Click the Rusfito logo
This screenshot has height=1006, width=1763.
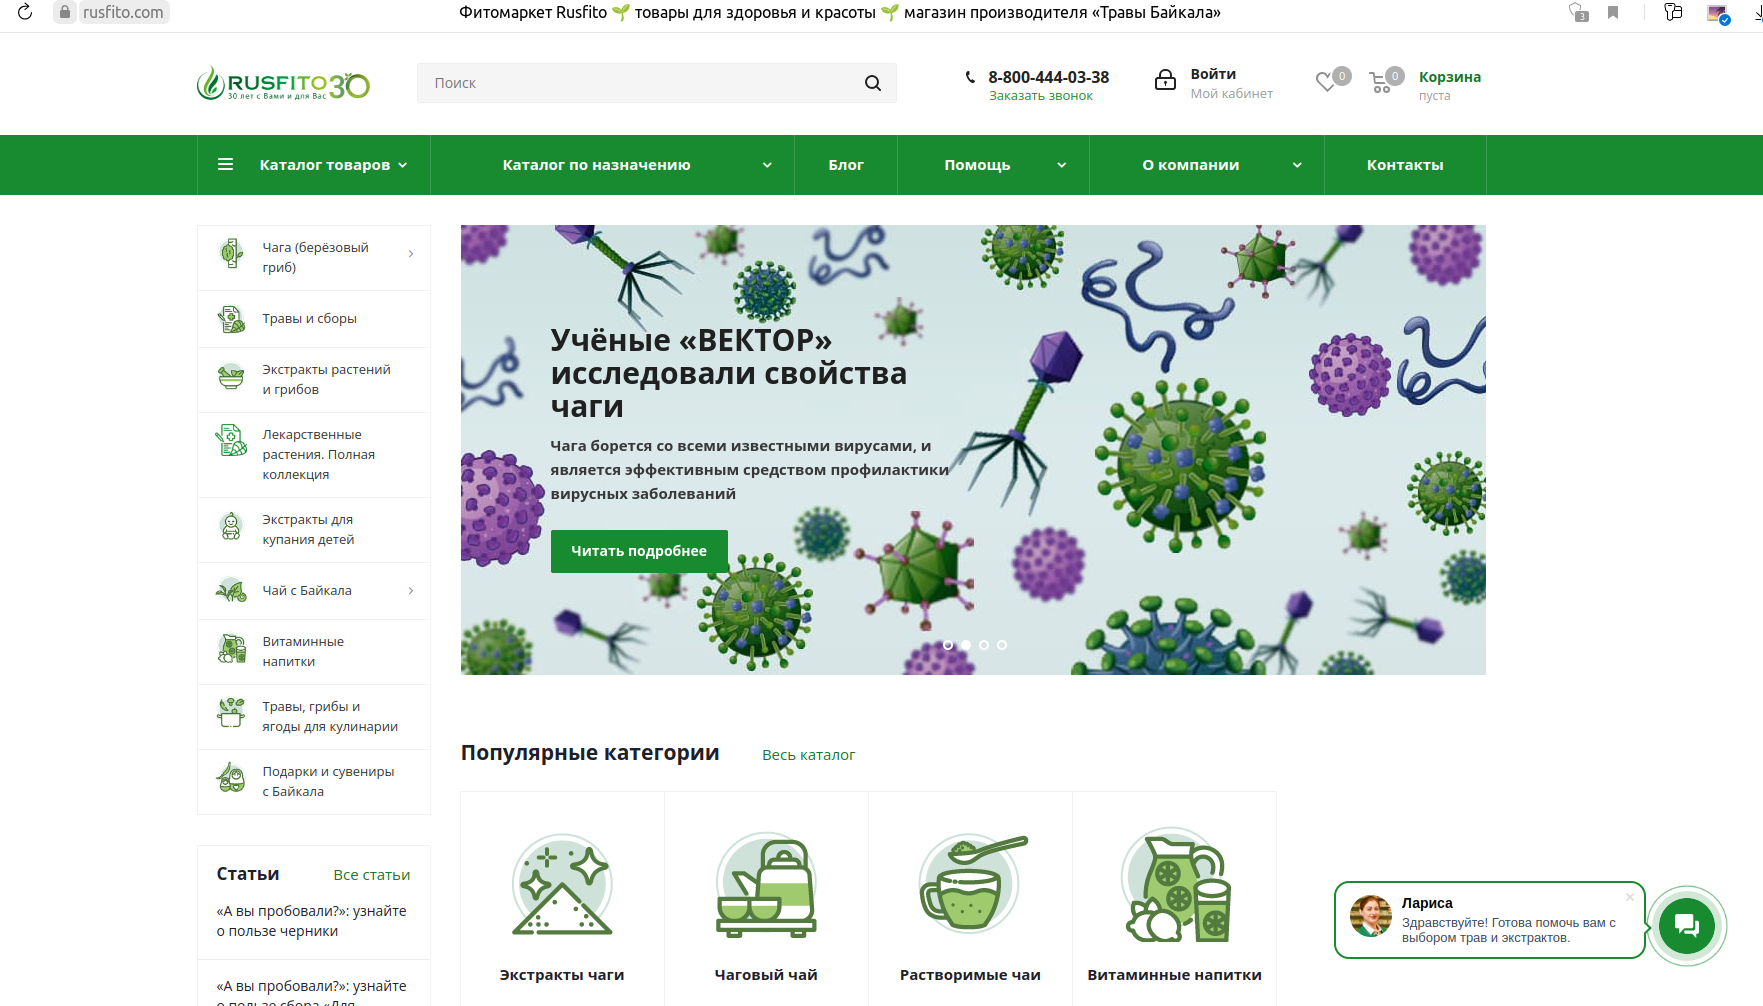283,84
